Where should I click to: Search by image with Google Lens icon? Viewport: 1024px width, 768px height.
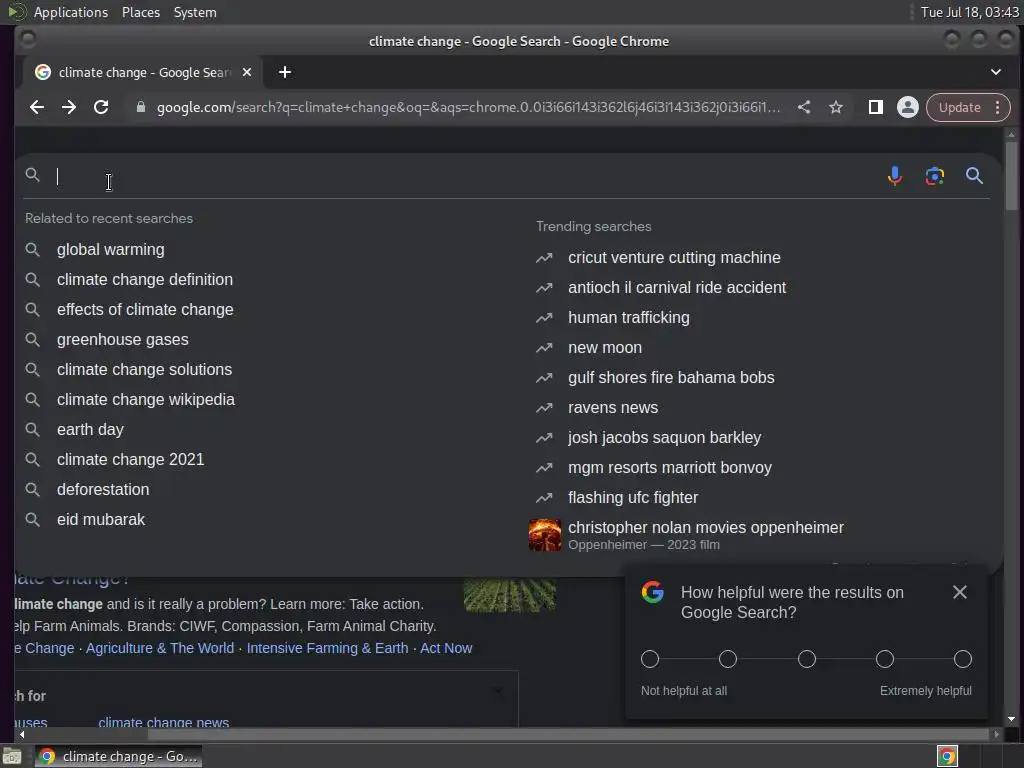(935, 176)
